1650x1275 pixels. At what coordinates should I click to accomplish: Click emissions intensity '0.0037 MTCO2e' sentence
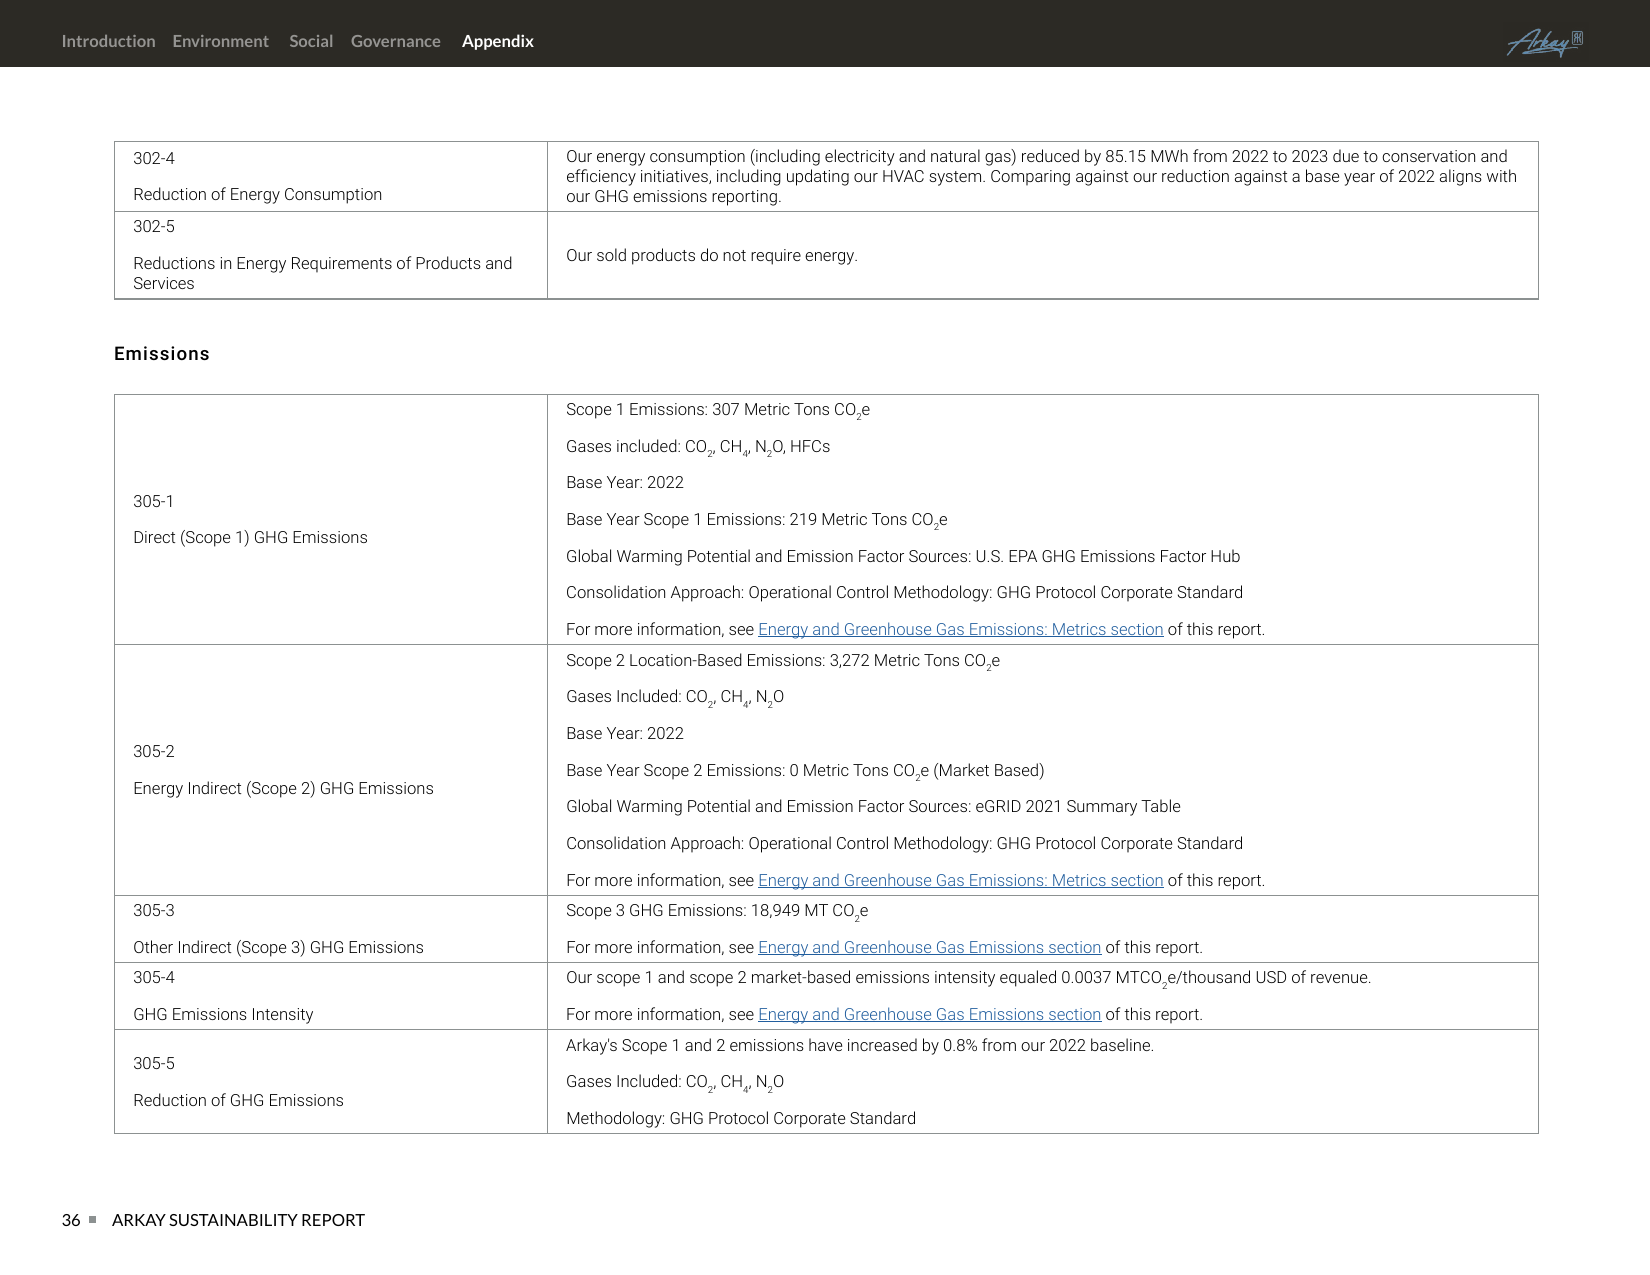(968, 978)
